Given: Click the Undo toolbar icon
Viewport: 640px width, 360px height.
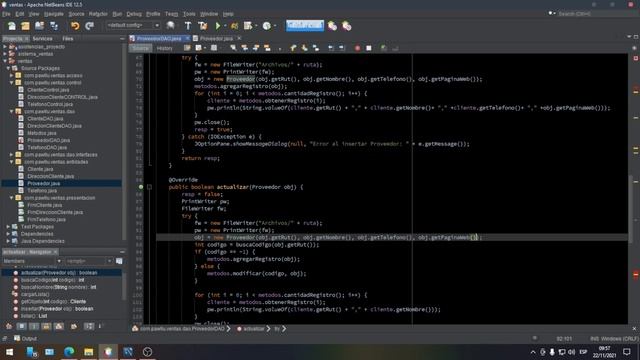Looking at the screenshot, I should [x=75, y=26].
